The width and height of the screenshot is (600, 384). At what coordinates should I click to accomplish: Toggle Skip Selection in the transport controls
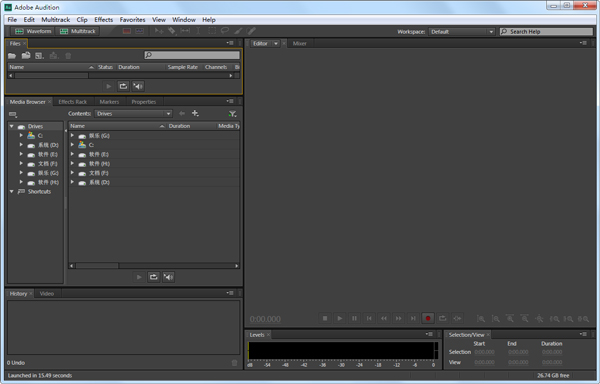click(457, 318)
